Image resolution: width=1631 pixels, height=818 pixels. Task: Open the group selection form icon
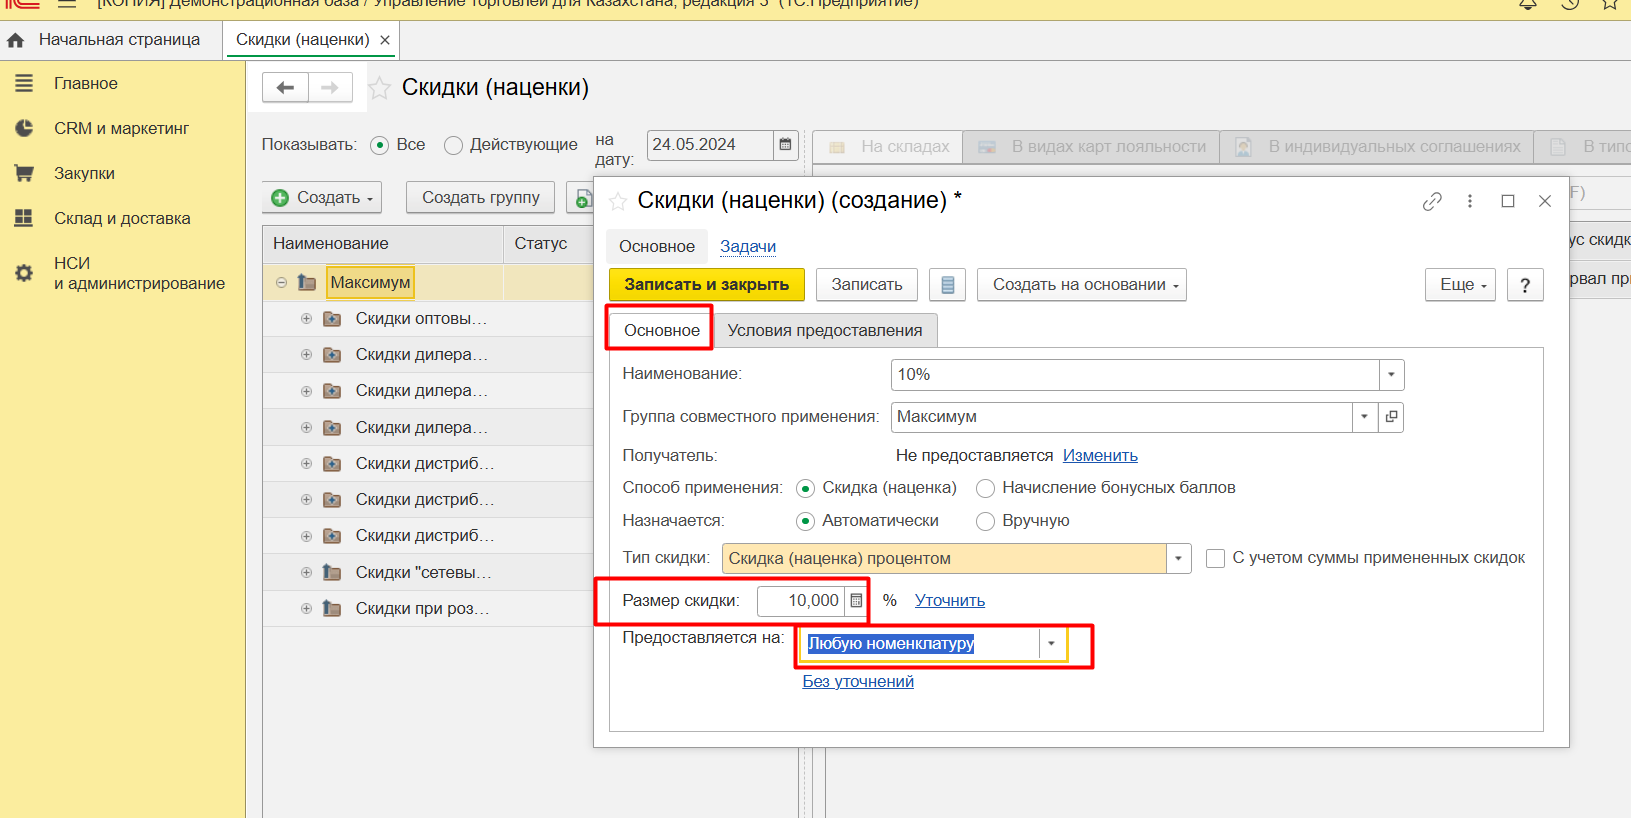tap(1391, 417)
